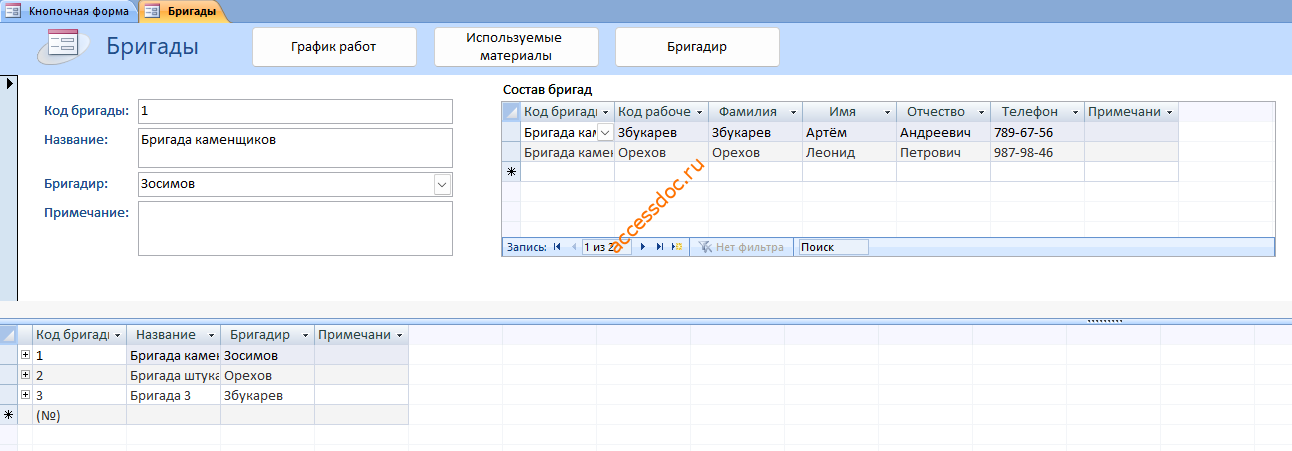Open Код бригады cell dropdown in subform
Screen dimensions: 1292x451
[x=604, y=132]
